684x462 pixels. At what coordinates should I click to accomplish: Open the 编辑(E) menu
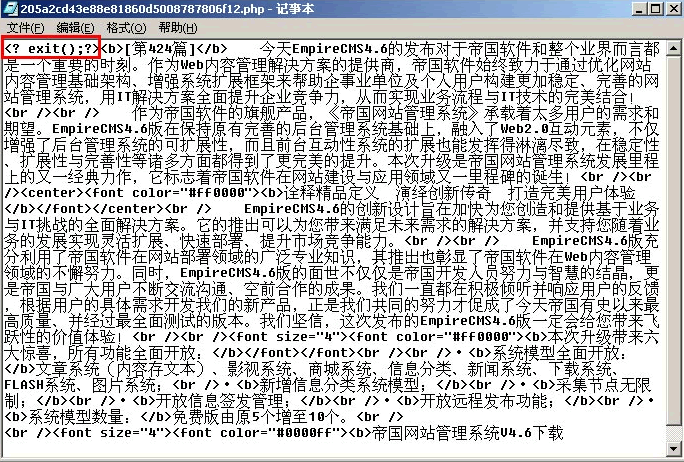pos(75,28)
